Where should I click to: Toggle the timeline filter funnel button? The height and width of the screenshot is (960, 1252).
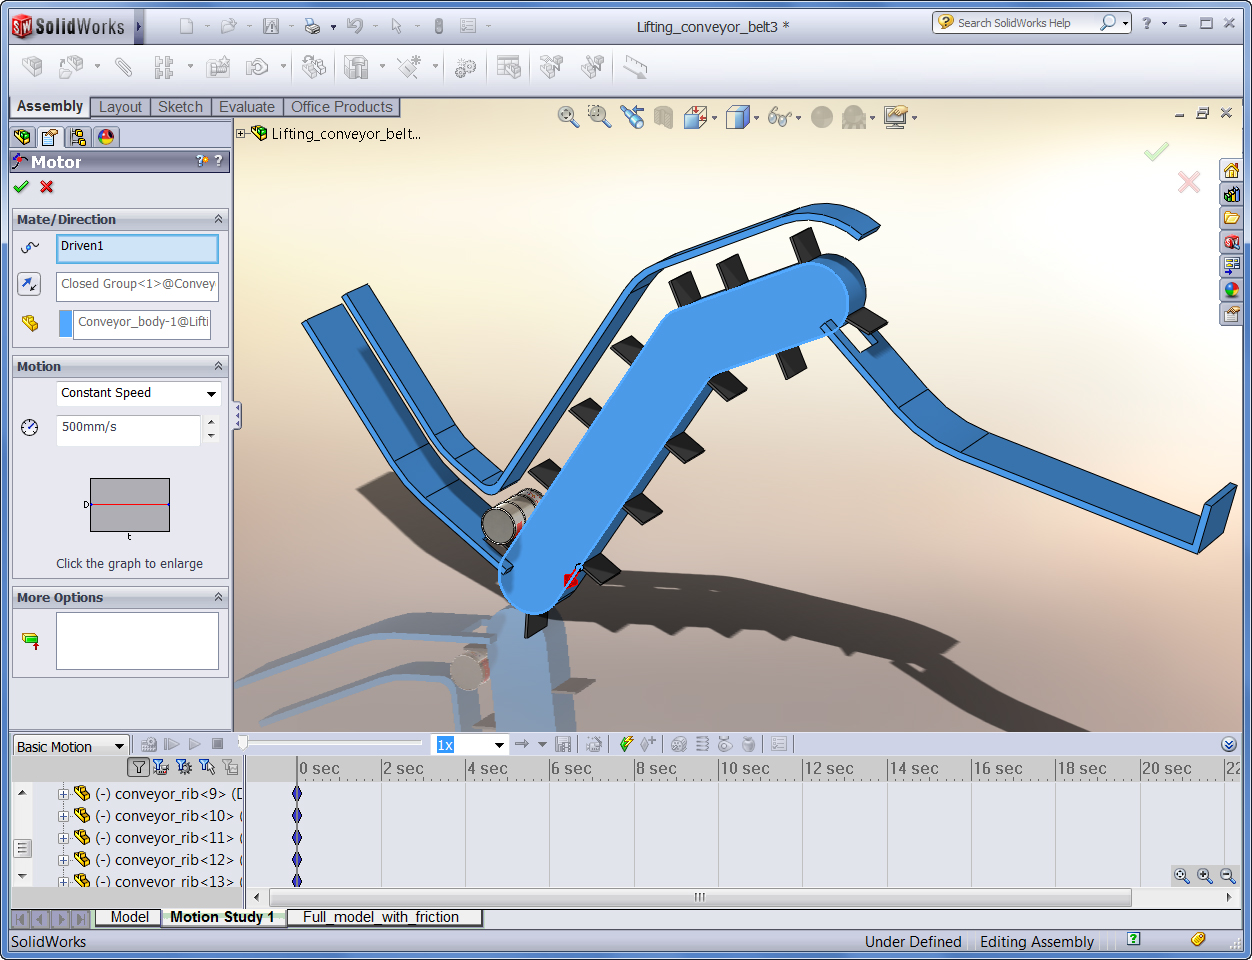139,767
